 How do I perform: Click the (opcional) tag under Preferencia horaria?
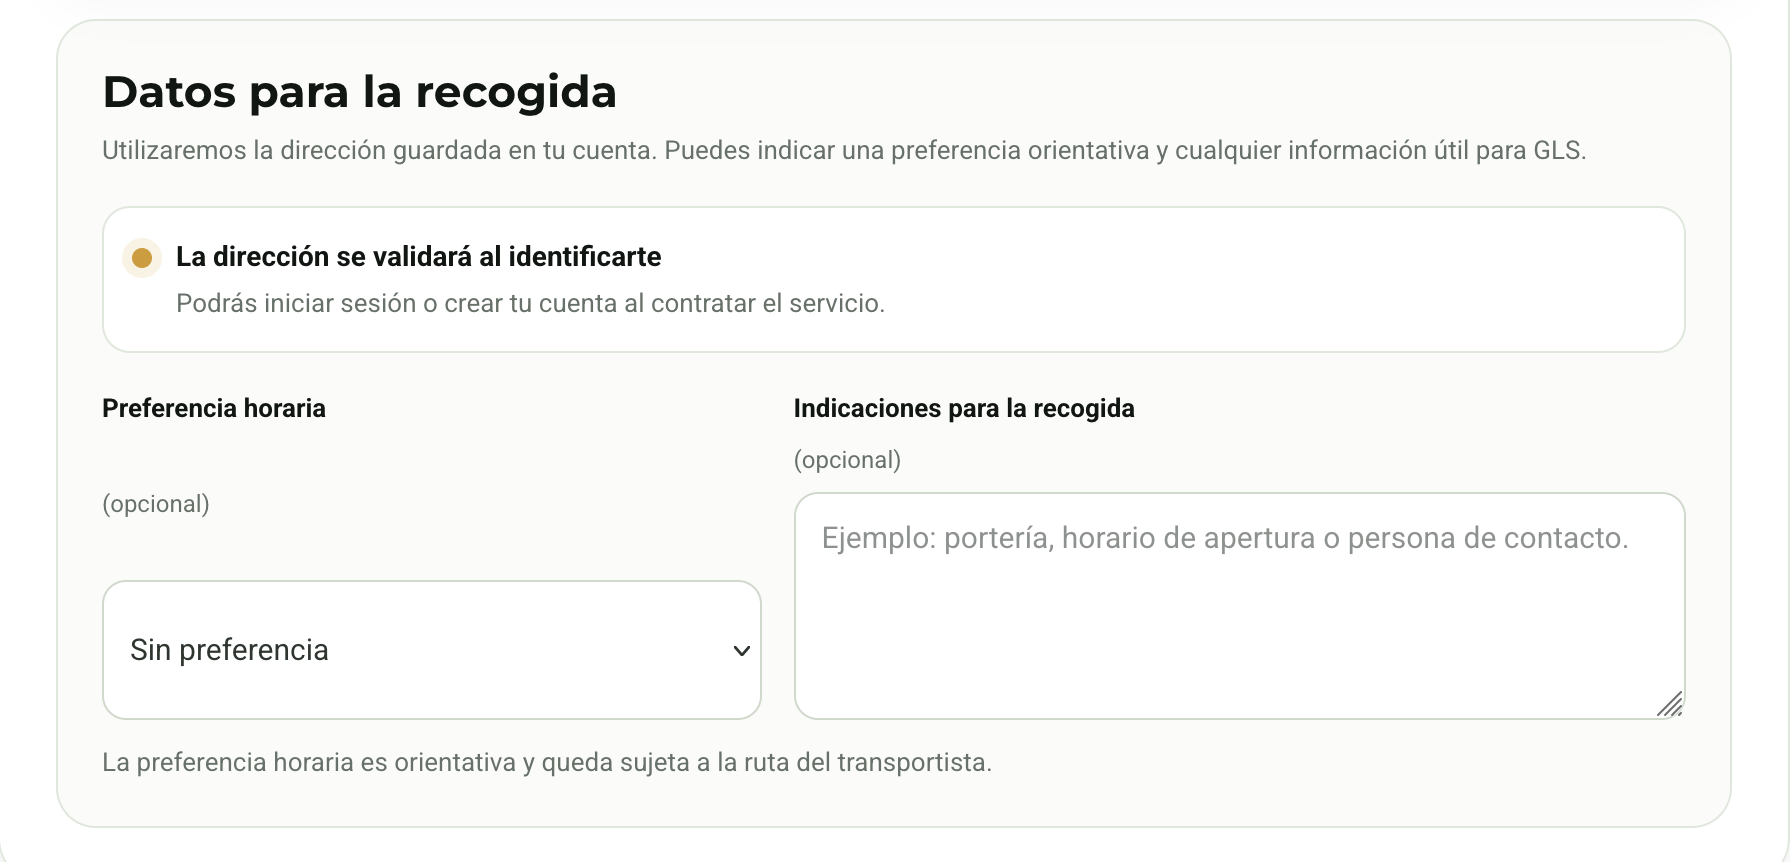click(156, 504)
